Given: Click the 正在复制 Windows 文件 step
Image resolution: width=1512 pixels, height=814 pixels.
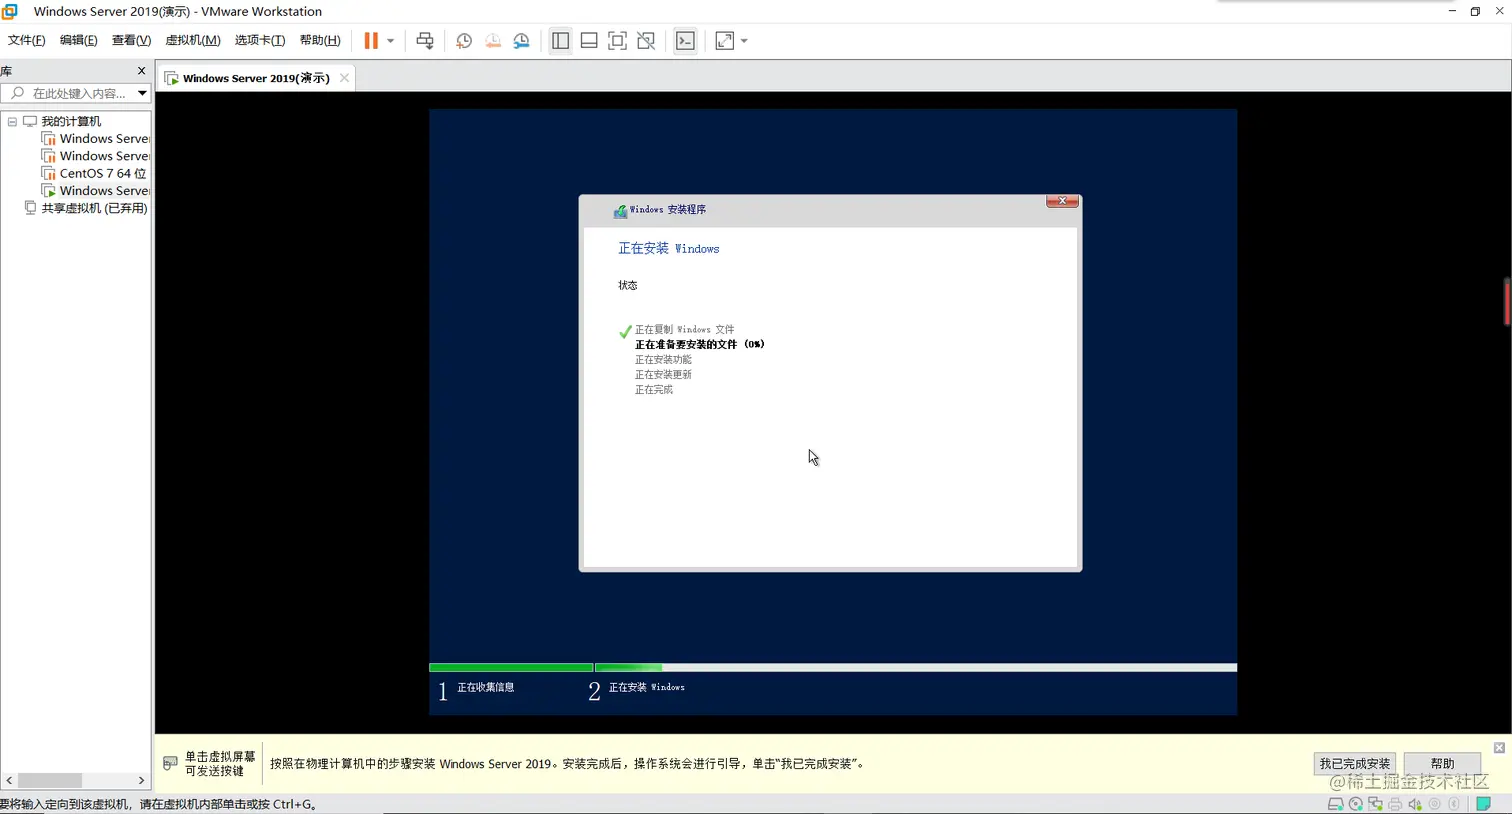Looking at the screenshot, I should (x=684, y=329).
